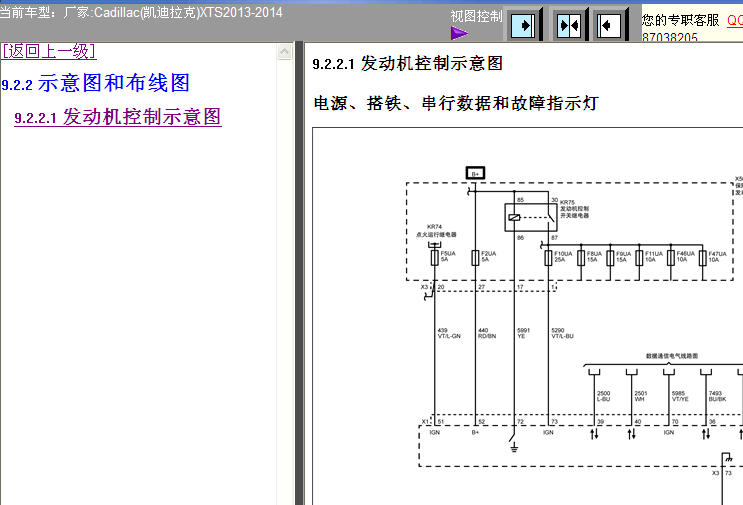Open 9.2.2.1 发动机控制示意图 link

pyautogui.click(x=118, y=117)
